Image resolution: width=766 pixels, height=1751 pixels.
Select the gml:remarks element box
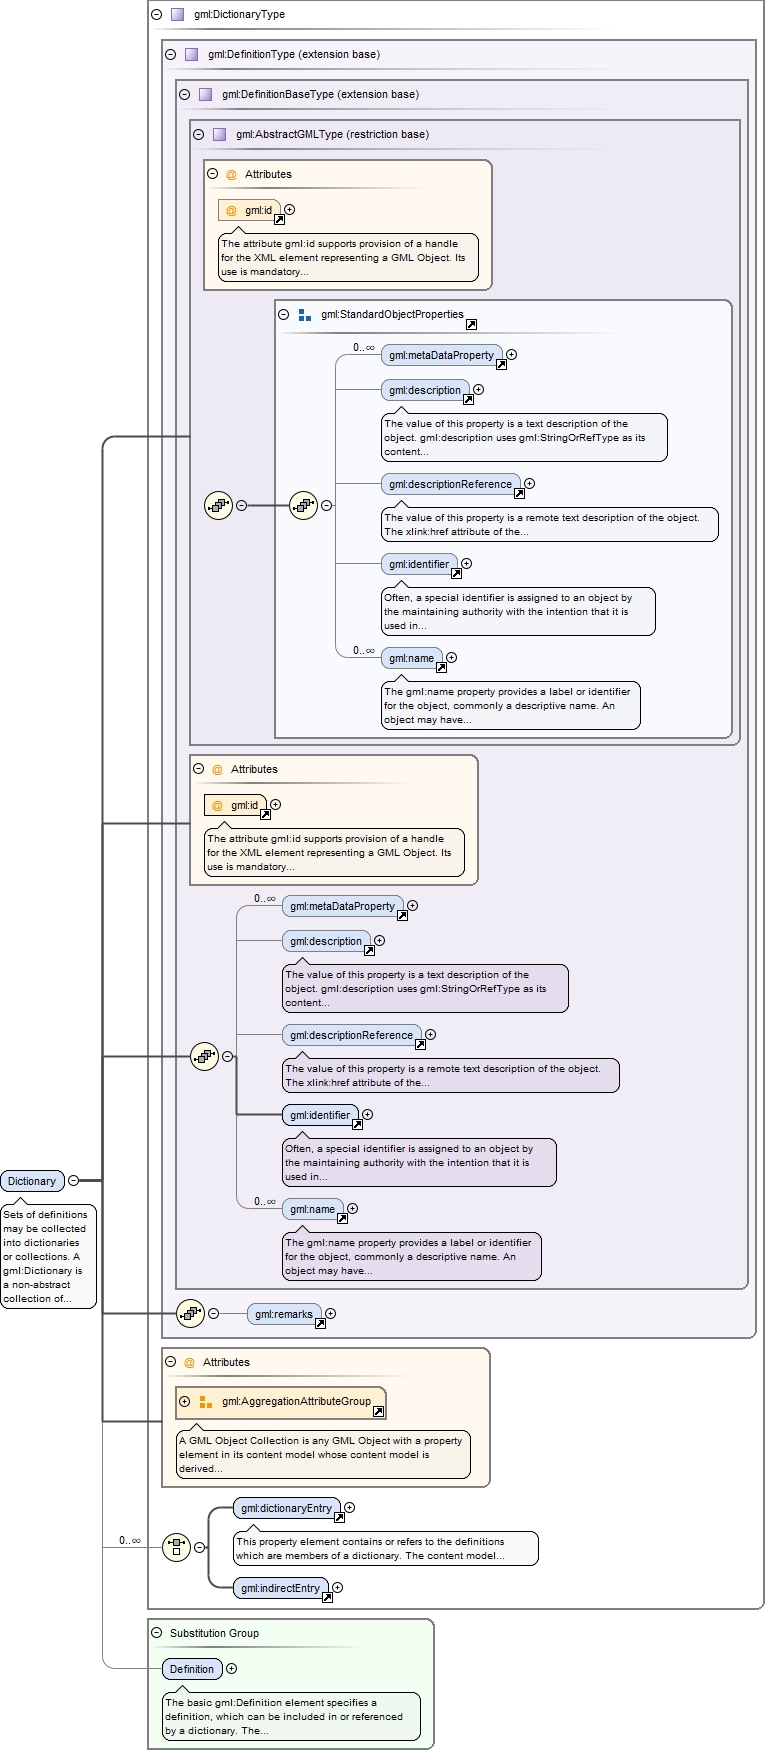[284, 1314]
